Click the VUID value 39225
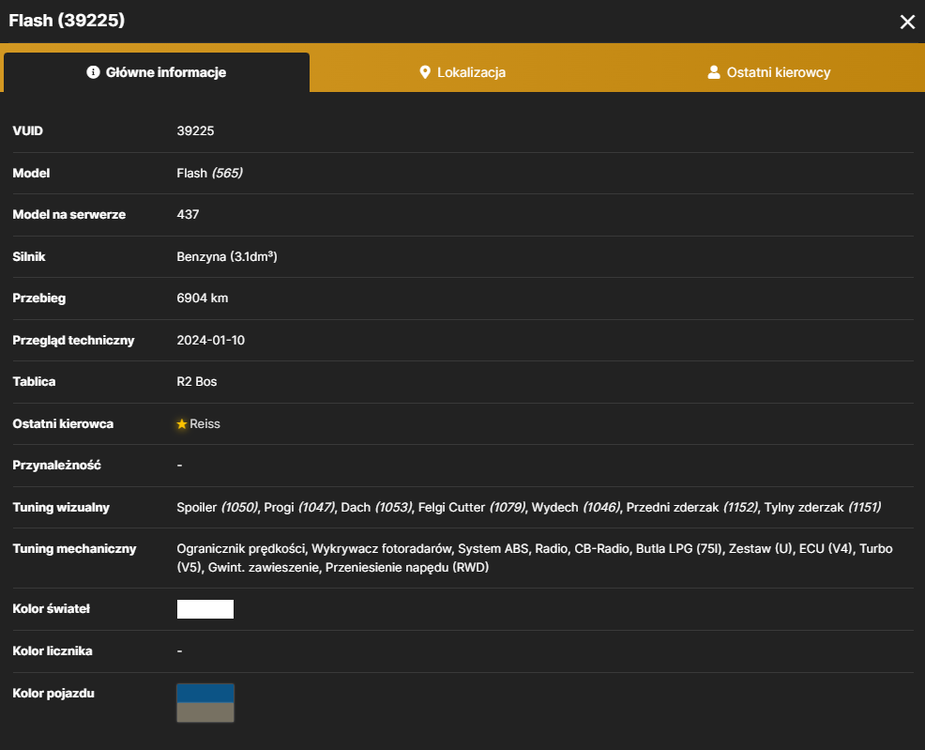Image resolution: width=925 pixels, height=750 pixels. (x=195, y=131)
